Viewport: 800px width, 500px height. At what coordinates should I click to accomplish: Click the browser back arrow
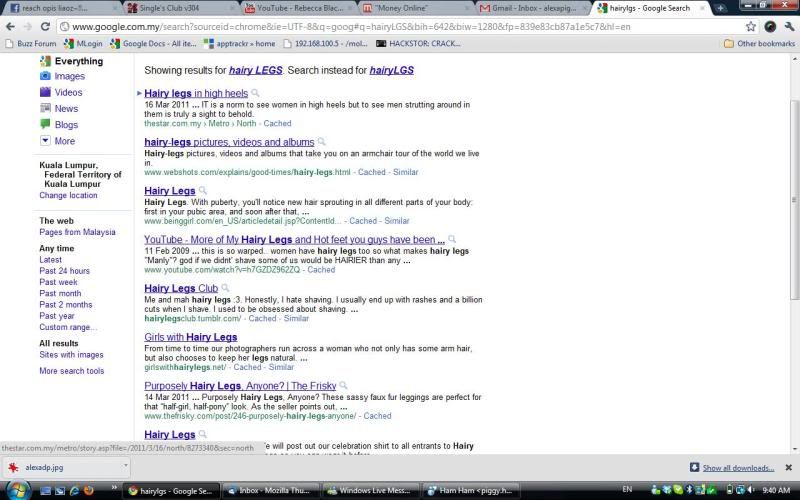(9, 26)
